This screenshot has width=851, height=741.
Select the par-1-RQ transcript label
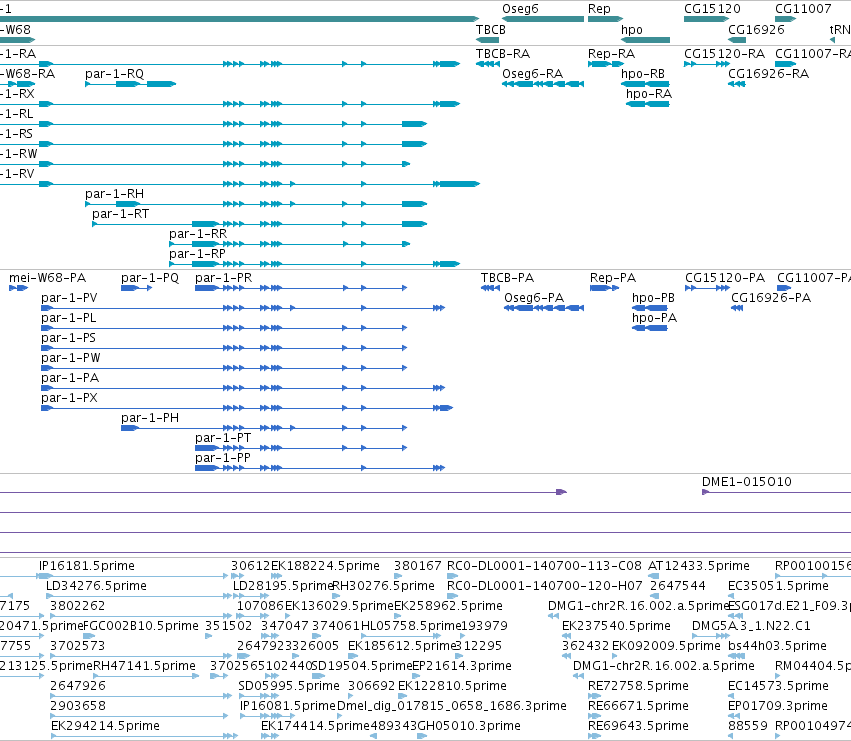click(x=115, y=74)
